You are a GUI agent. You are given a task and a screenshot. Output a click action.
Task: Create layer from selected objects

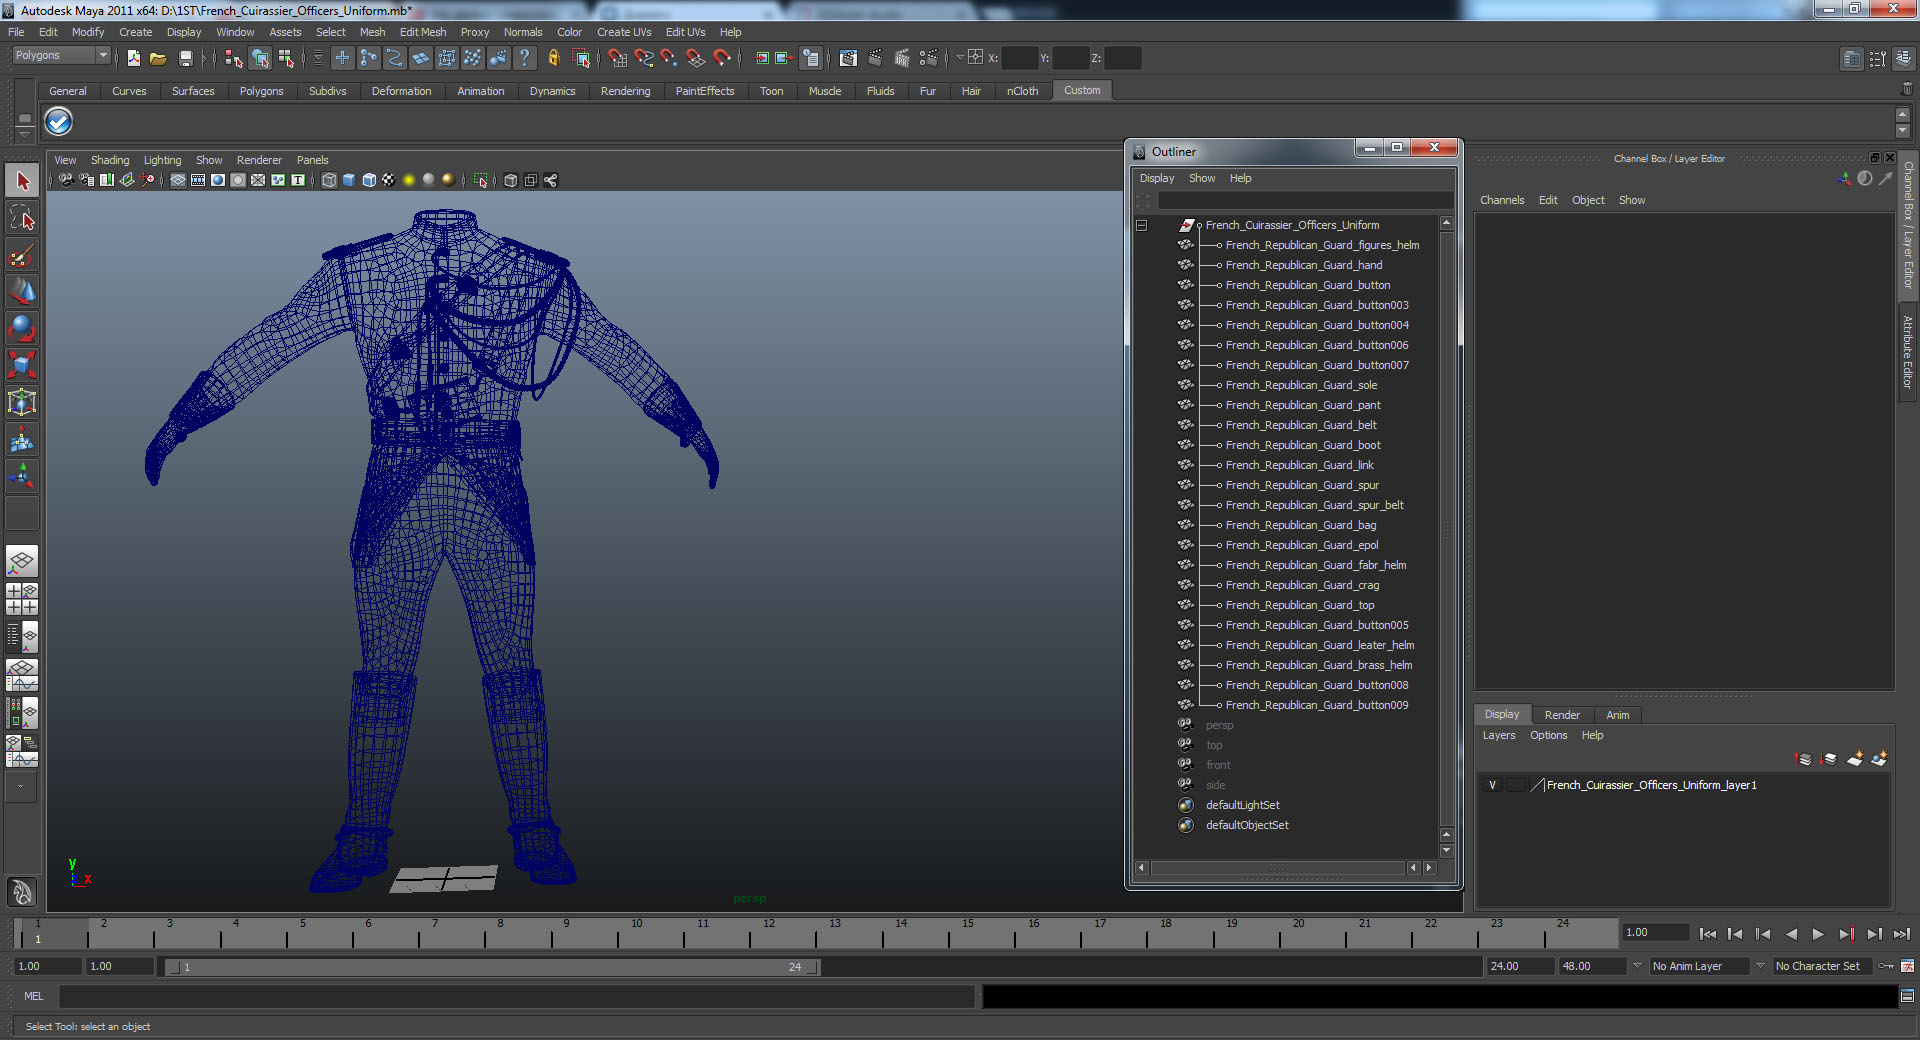pos(1879,759)
